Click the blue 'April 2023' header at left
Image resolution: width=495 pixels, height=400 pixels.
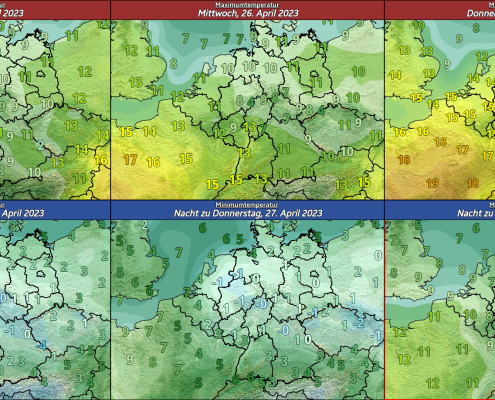(23, 213)
